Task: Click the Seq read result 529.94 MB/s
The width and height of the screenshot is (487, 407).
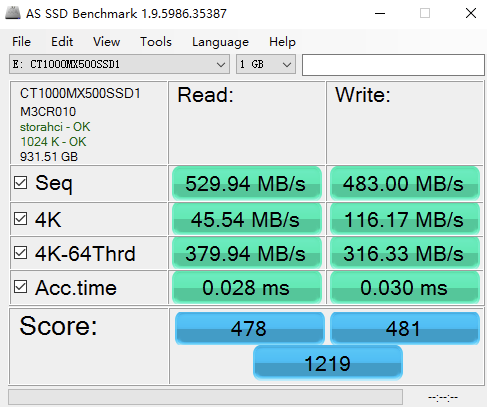Action: pyautogui.click(x=247, y=183)
